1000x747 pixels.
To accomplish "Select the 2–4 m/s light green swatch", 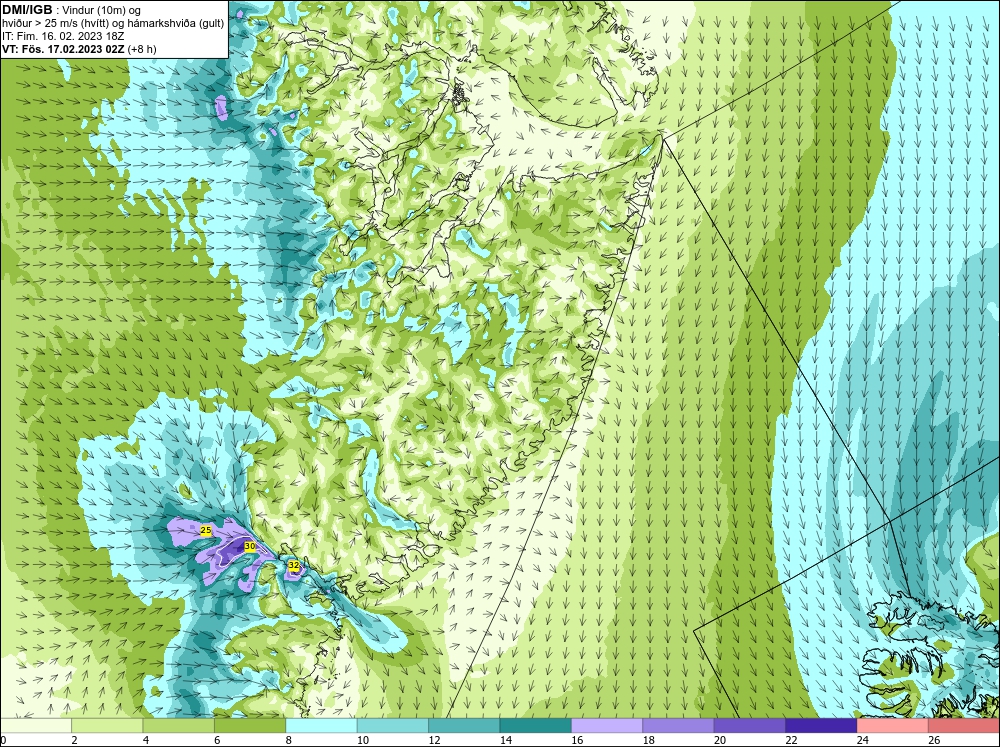I will point(107,725).
